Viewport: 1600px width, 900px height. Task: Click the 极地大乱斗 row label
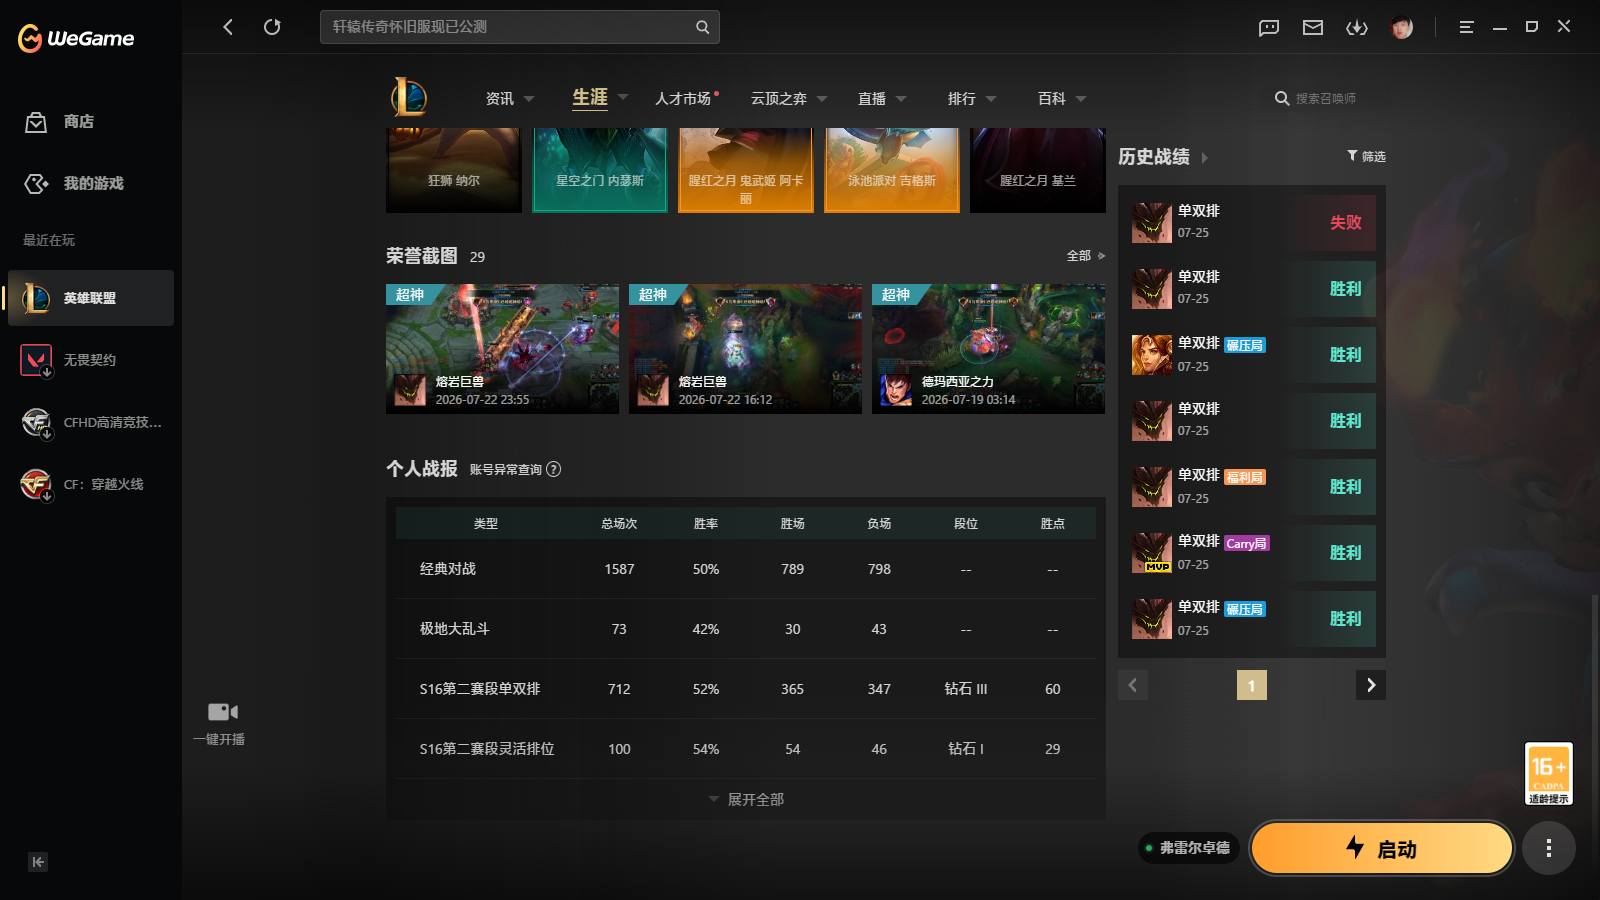tap(455, 629)
